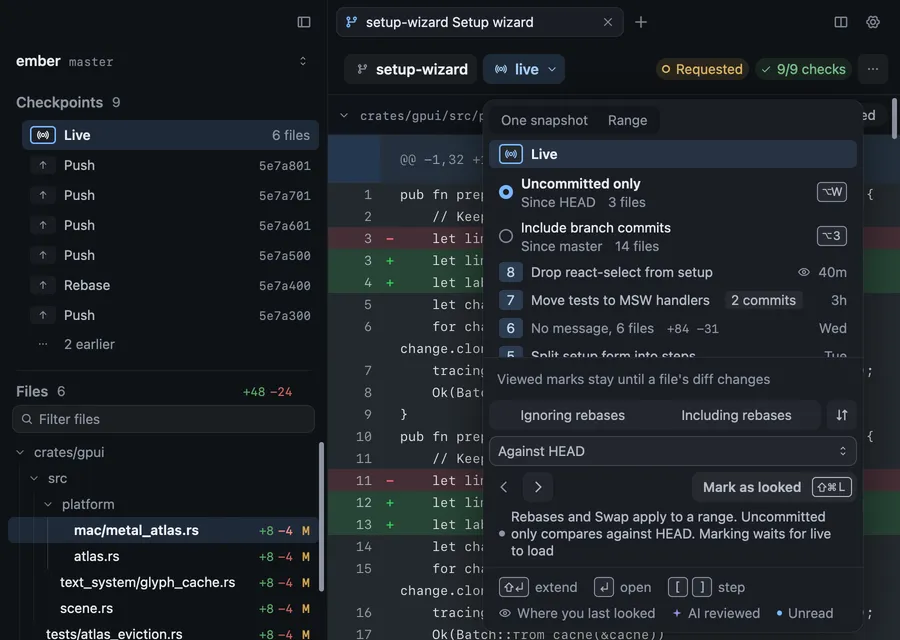900x640 pixels.
Task: Open the atlas.rs file
Action: (x=163, y=556)
